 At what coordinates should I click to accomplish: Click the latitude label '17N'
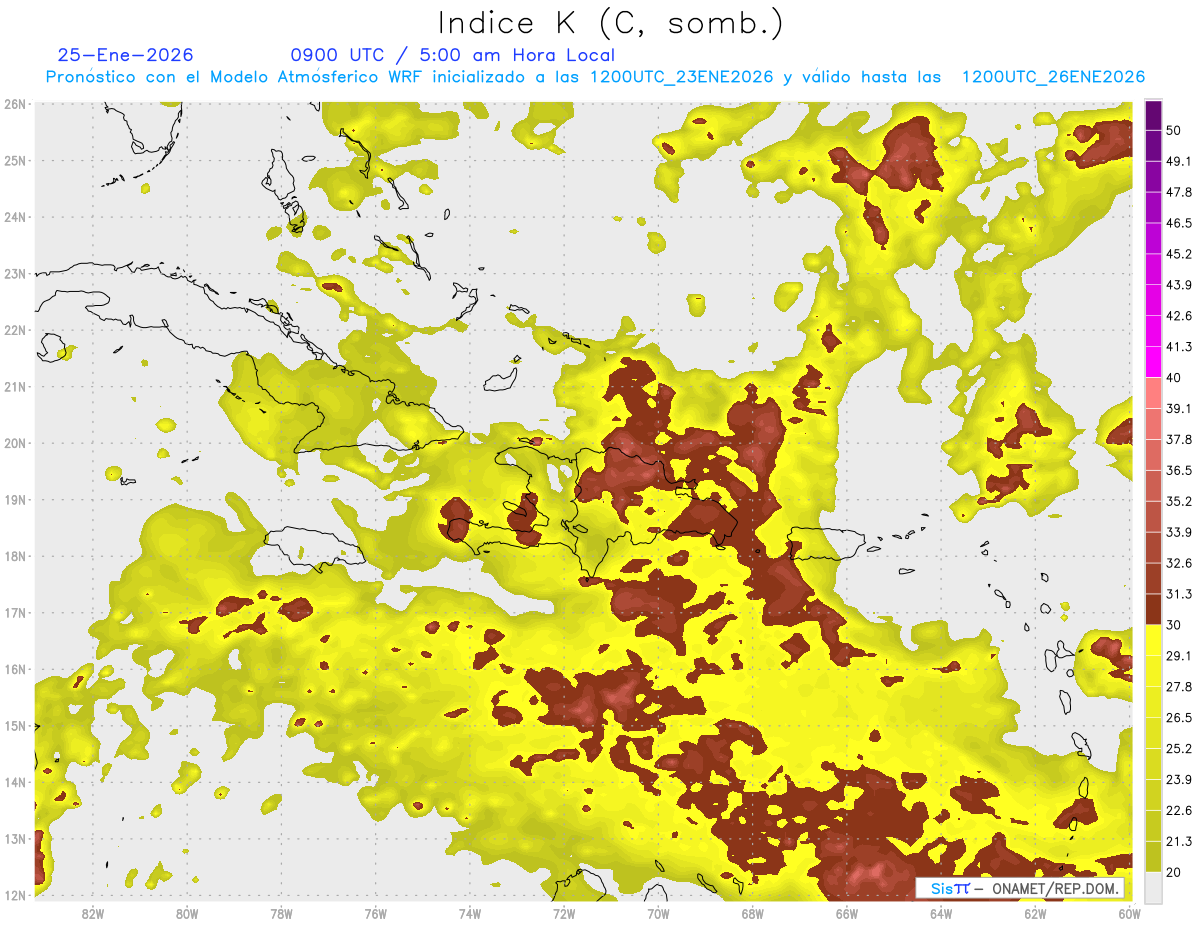[15, 613]
